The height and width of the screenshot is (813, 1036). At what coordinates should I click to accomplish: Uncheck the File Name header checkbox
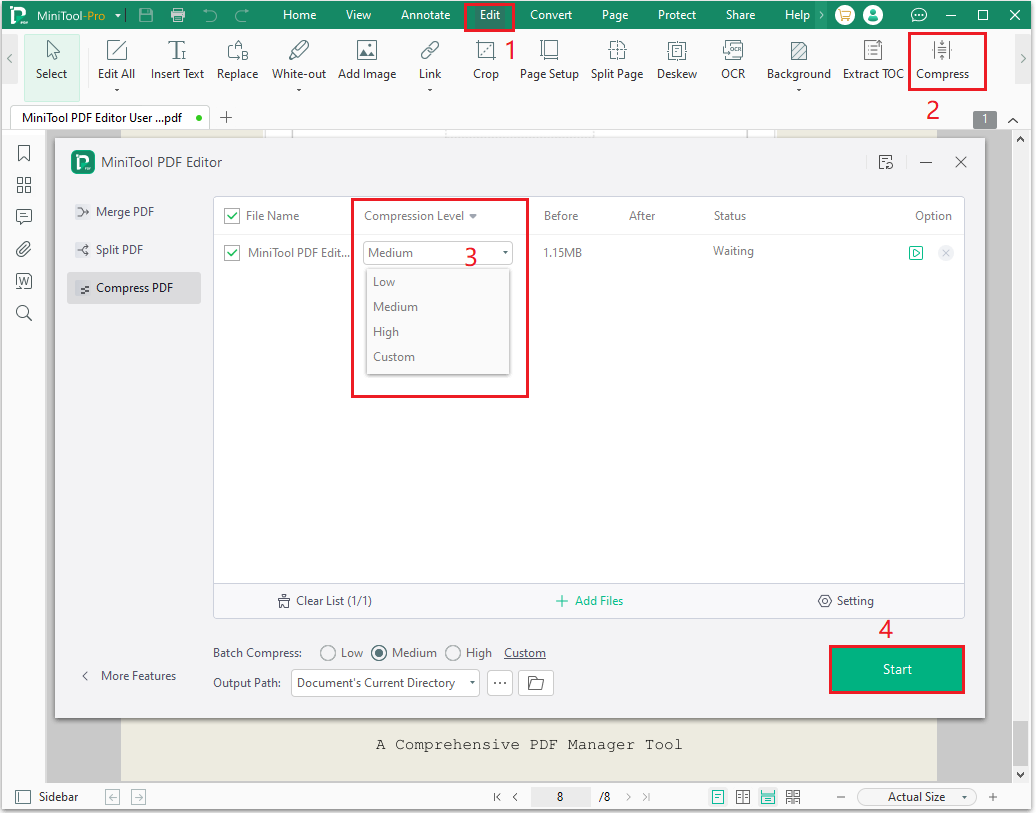tap(232, 215)
